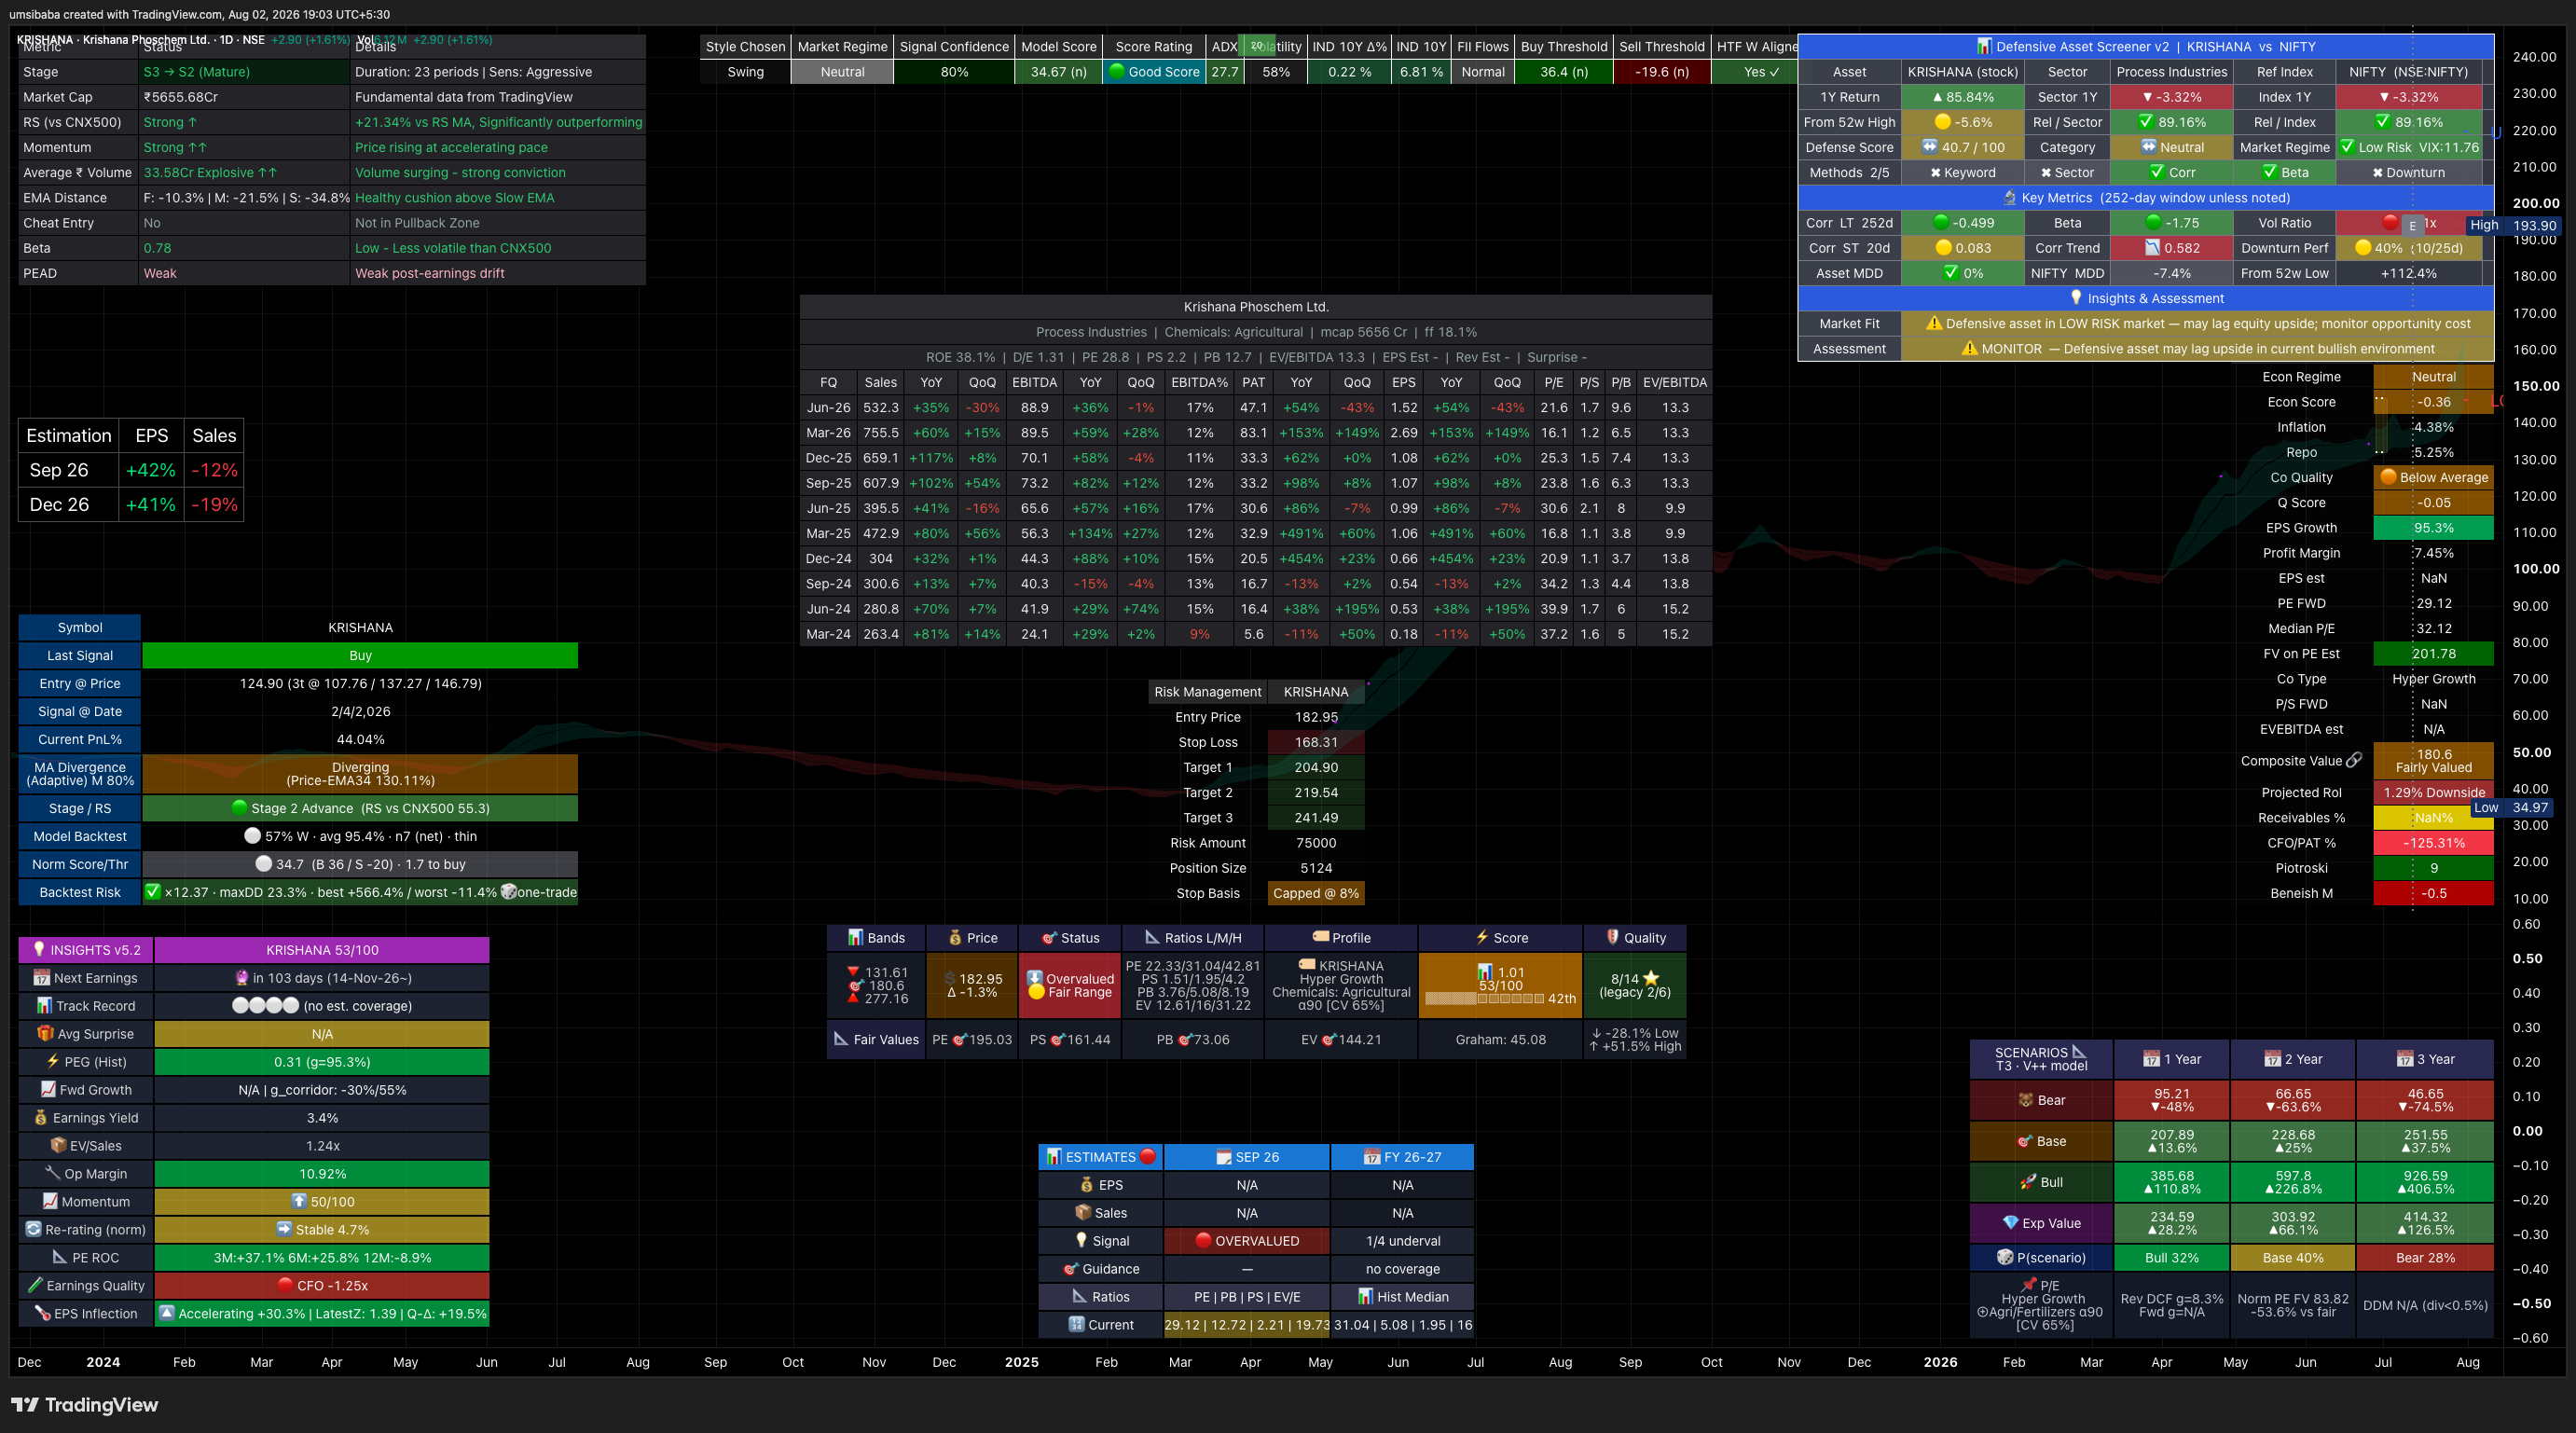Click the green dot beside Good Score
This screenshot has width=2576, height=1433.
coord(1117,72)
